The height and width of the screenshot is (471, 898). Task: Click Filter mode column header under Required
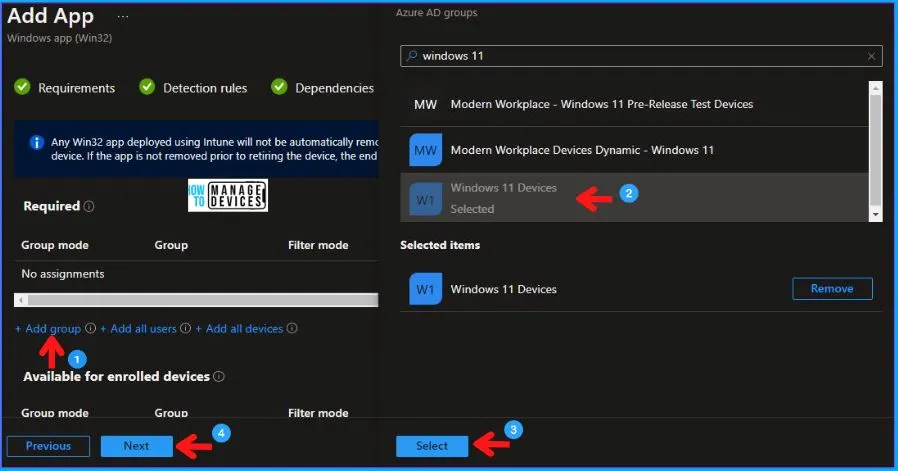(318, 245)
